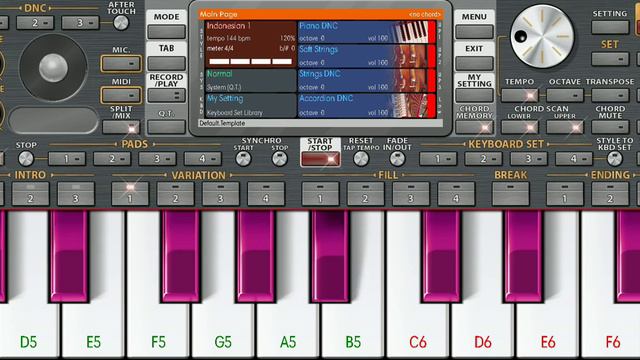640x360 pixels.
Task: Select KEYBOARD SET 1 button
Action: [x=438, y=158]
